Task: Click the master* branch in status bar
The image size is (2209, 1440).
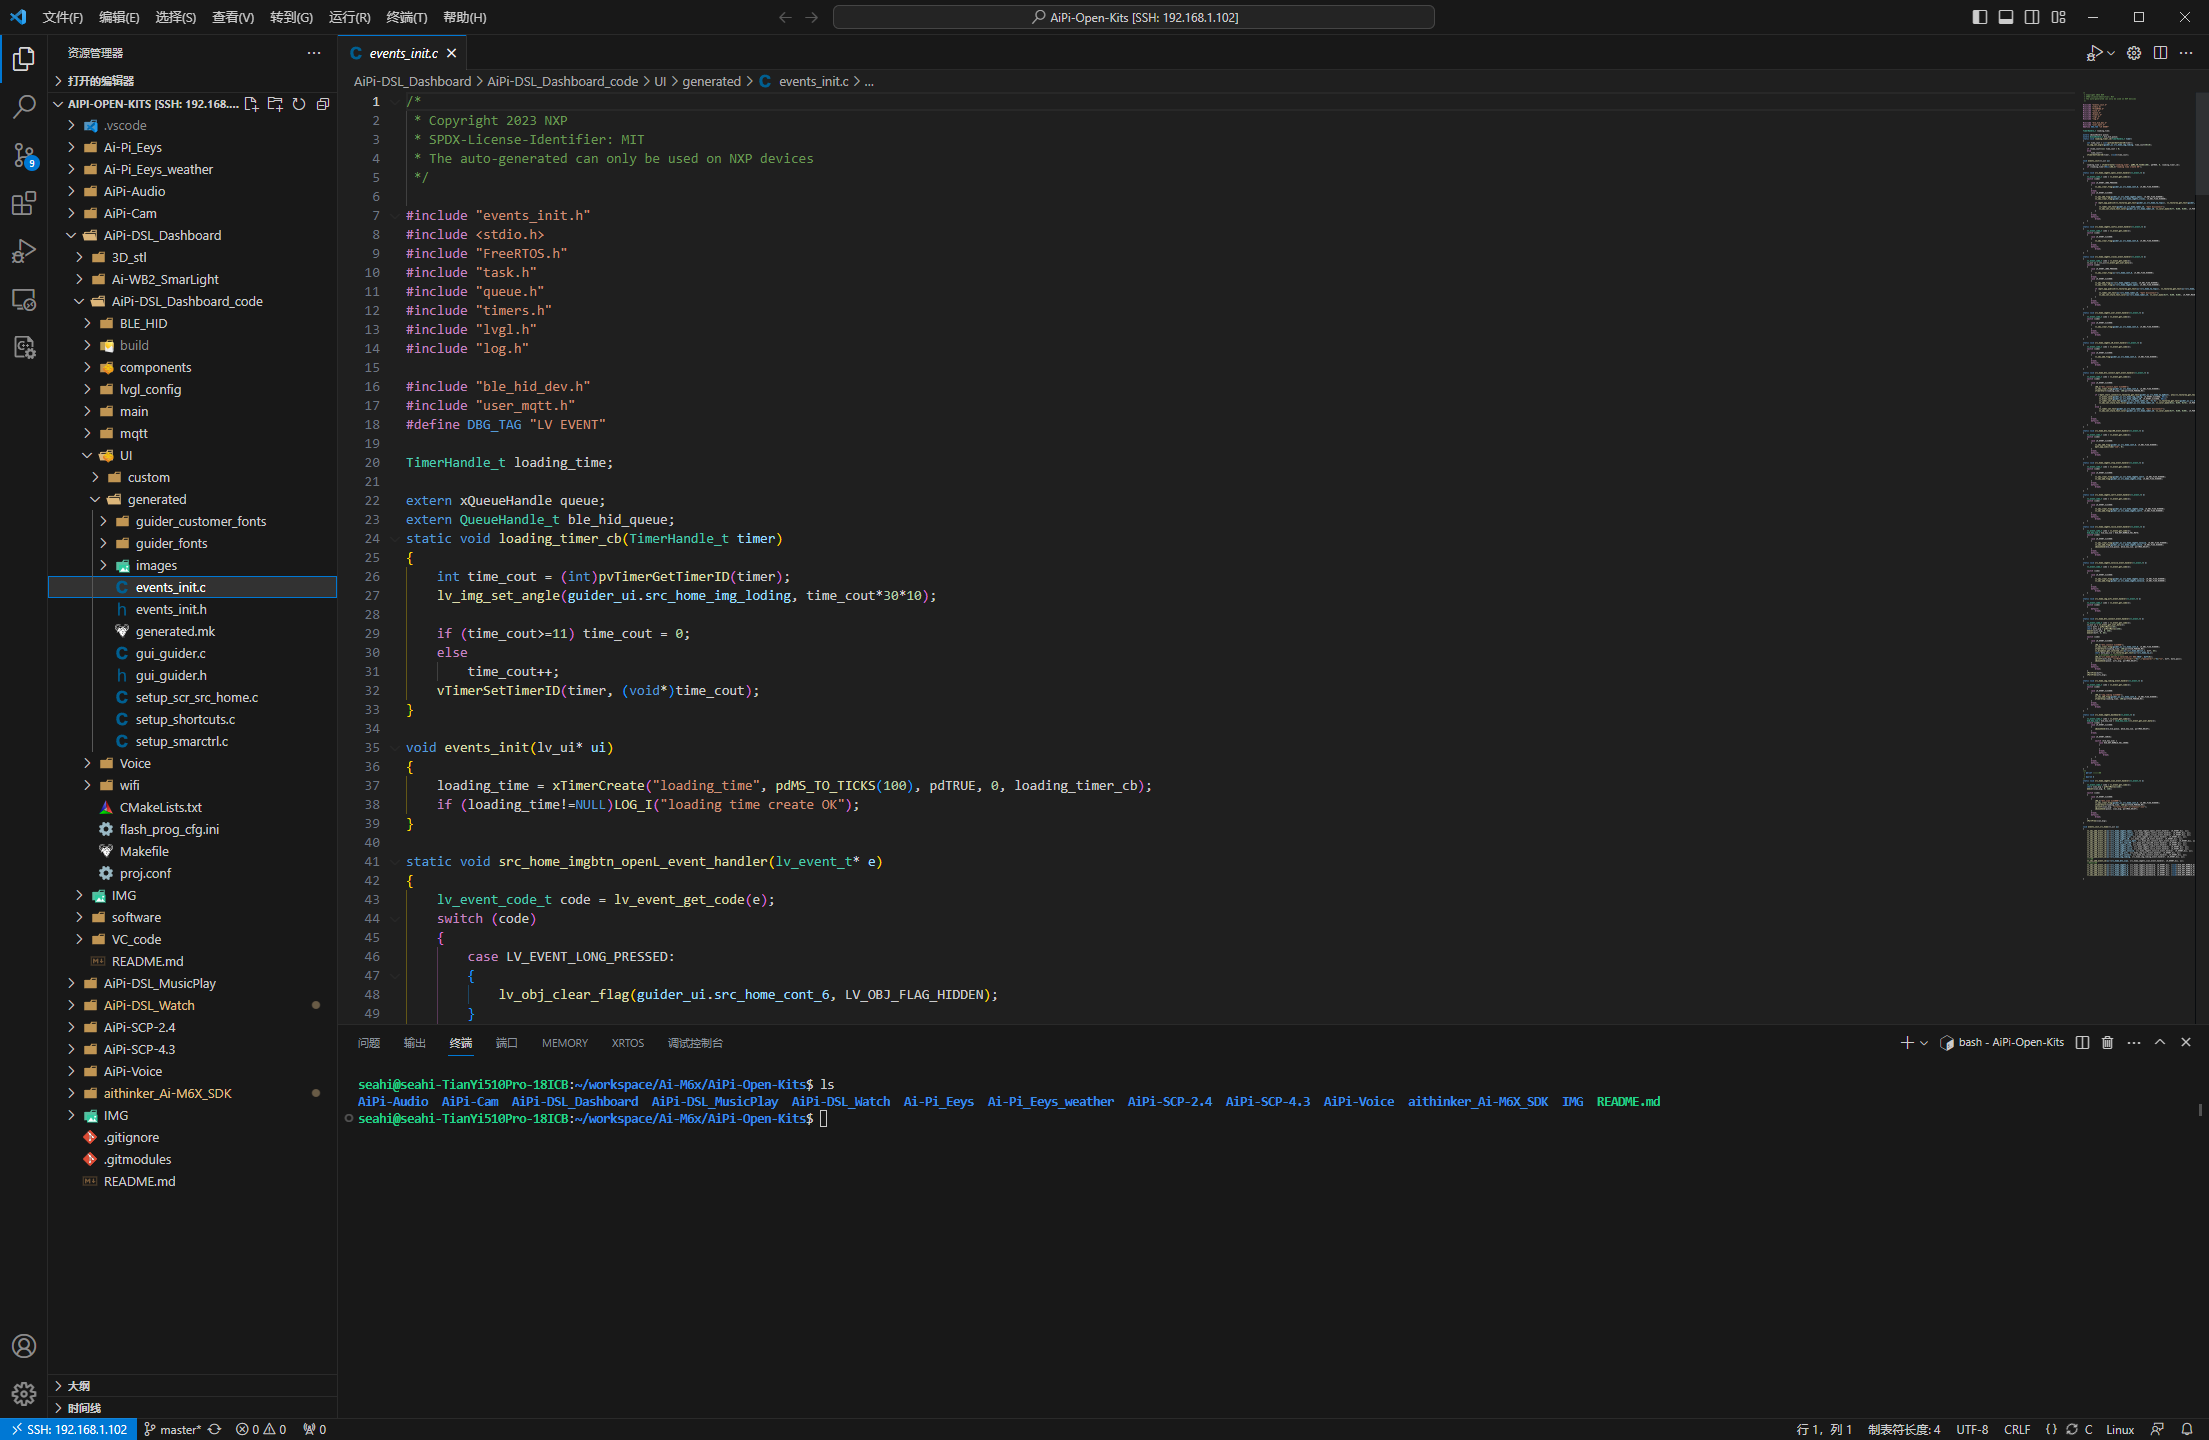Action: point(172,1429)
